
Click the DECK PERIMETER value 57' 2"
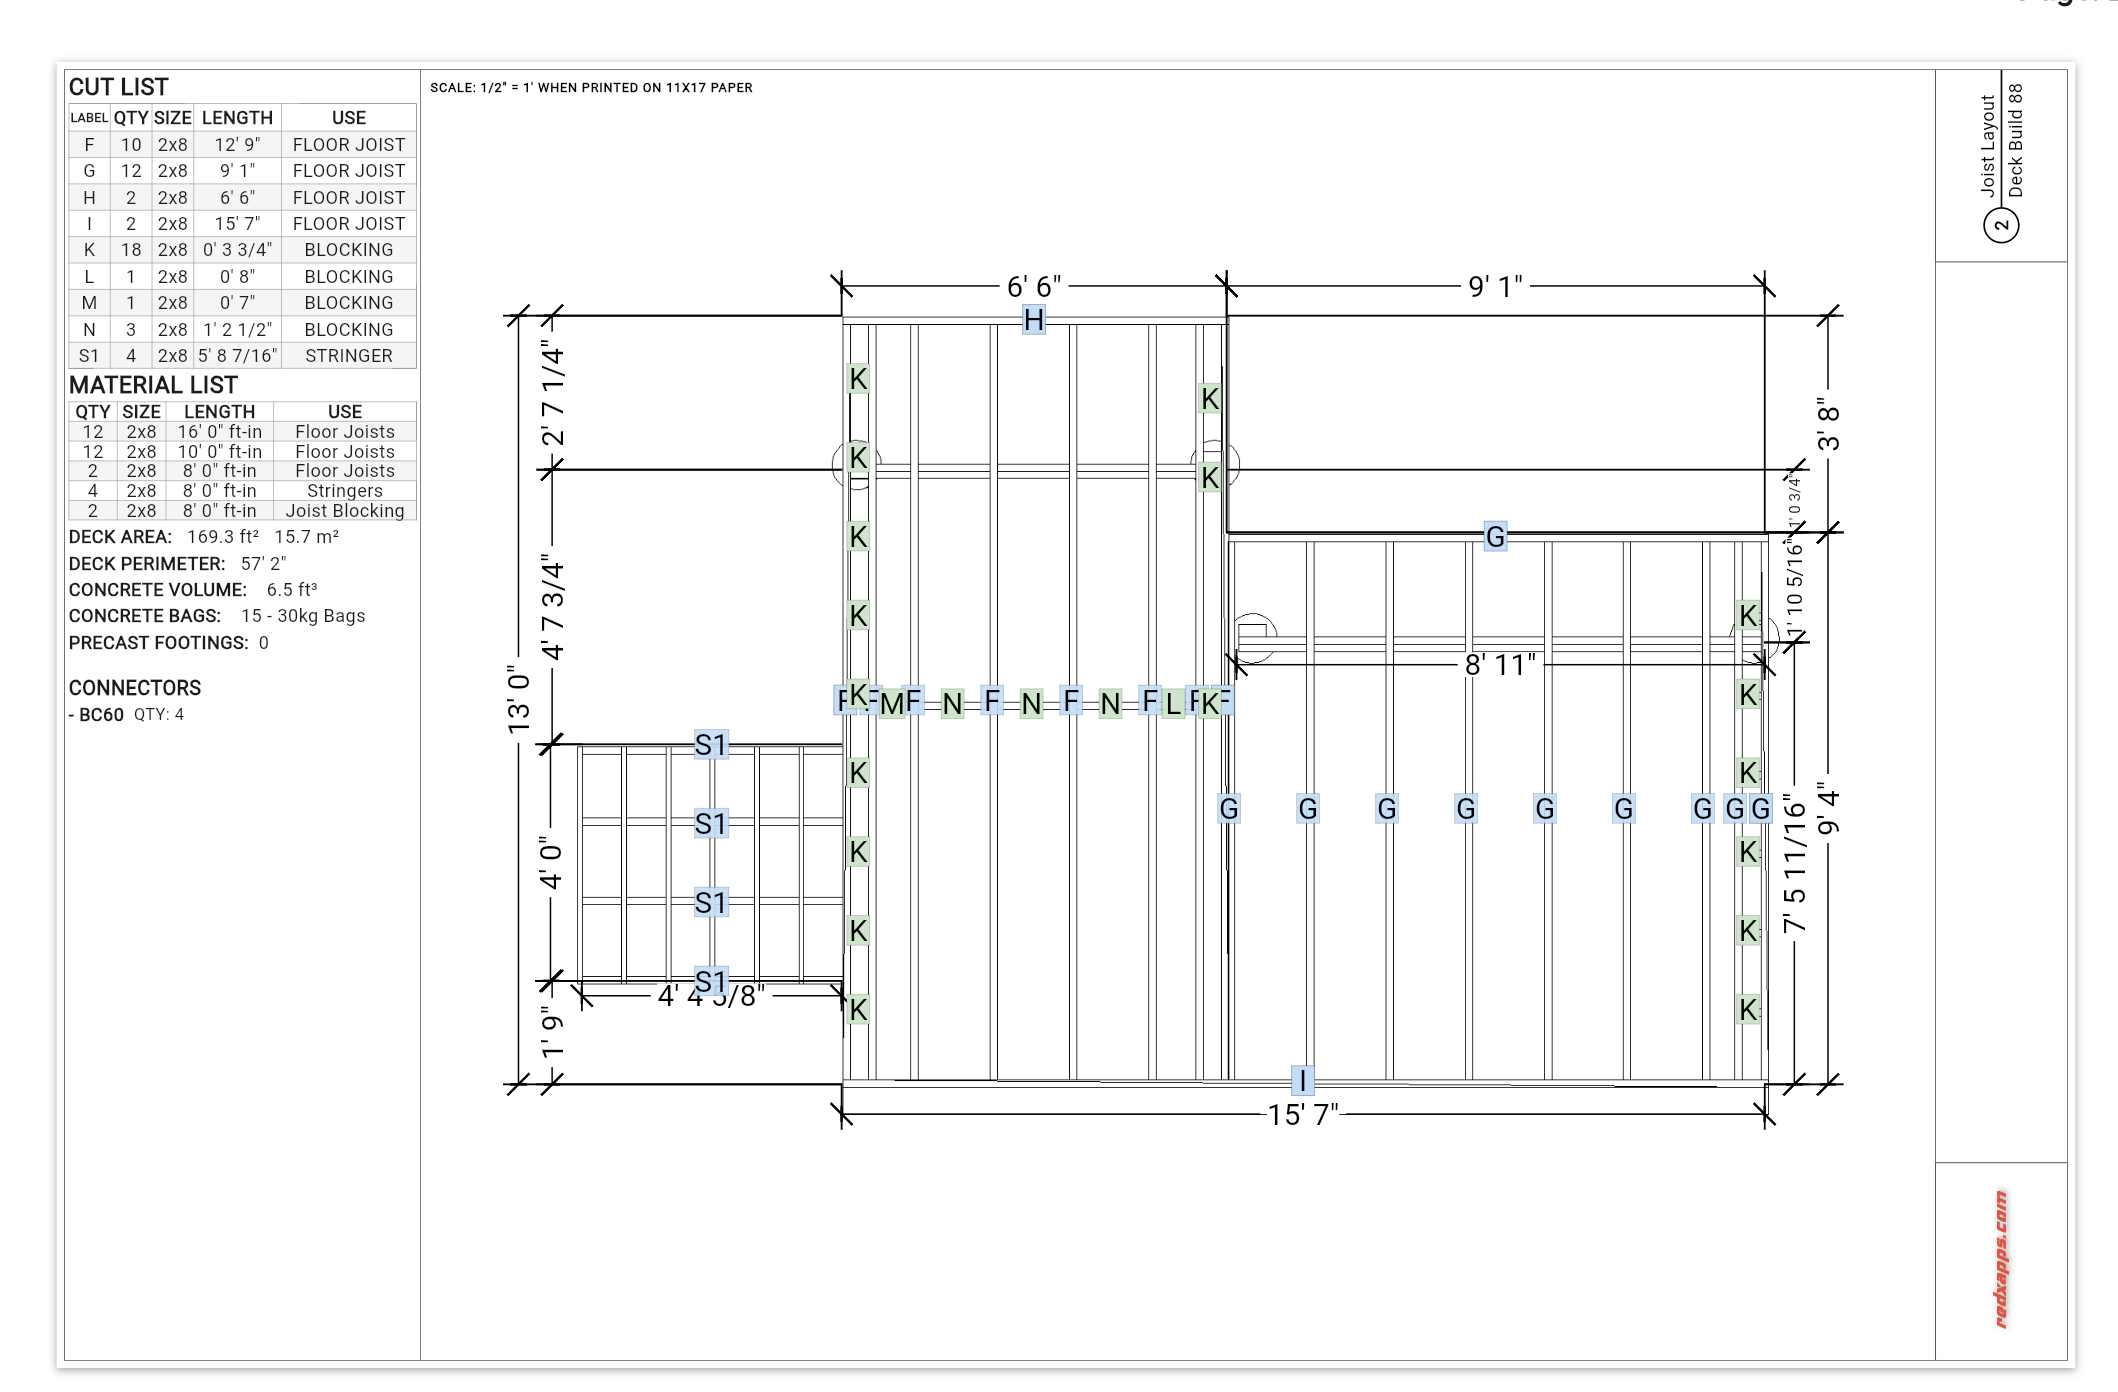point(263,563)
